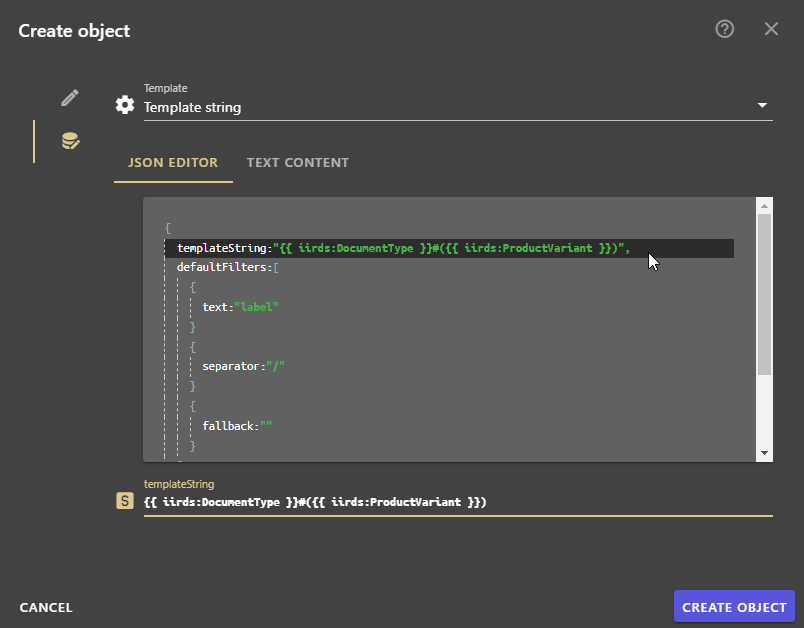Click the gear icon beside Template
This screenshot has height=628, width=804.
tap(125, 105)
